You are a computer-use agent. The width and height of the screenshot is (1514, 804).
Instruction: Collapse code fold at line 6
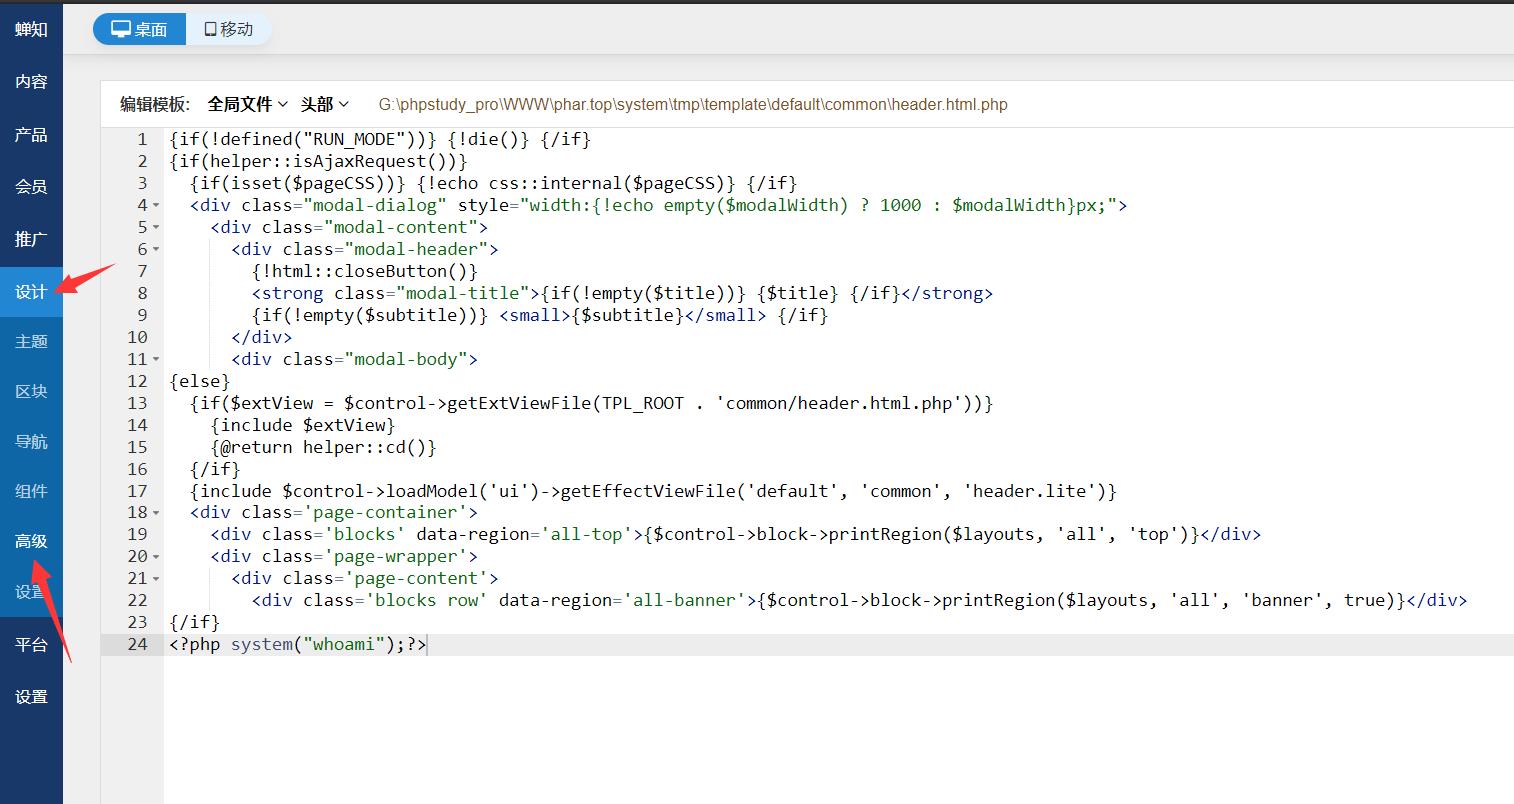click(x=156, y=250)
